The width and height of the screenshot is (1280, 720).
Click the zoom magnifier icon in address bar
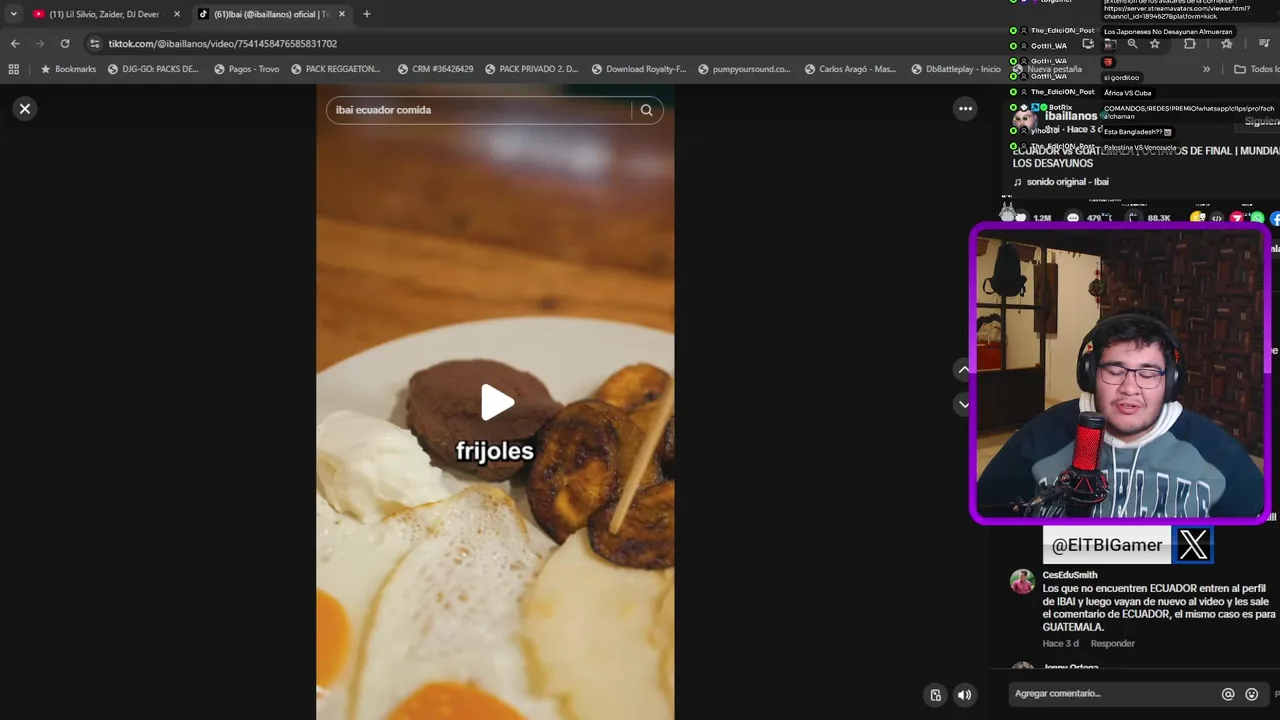[x=1132, y=44]
